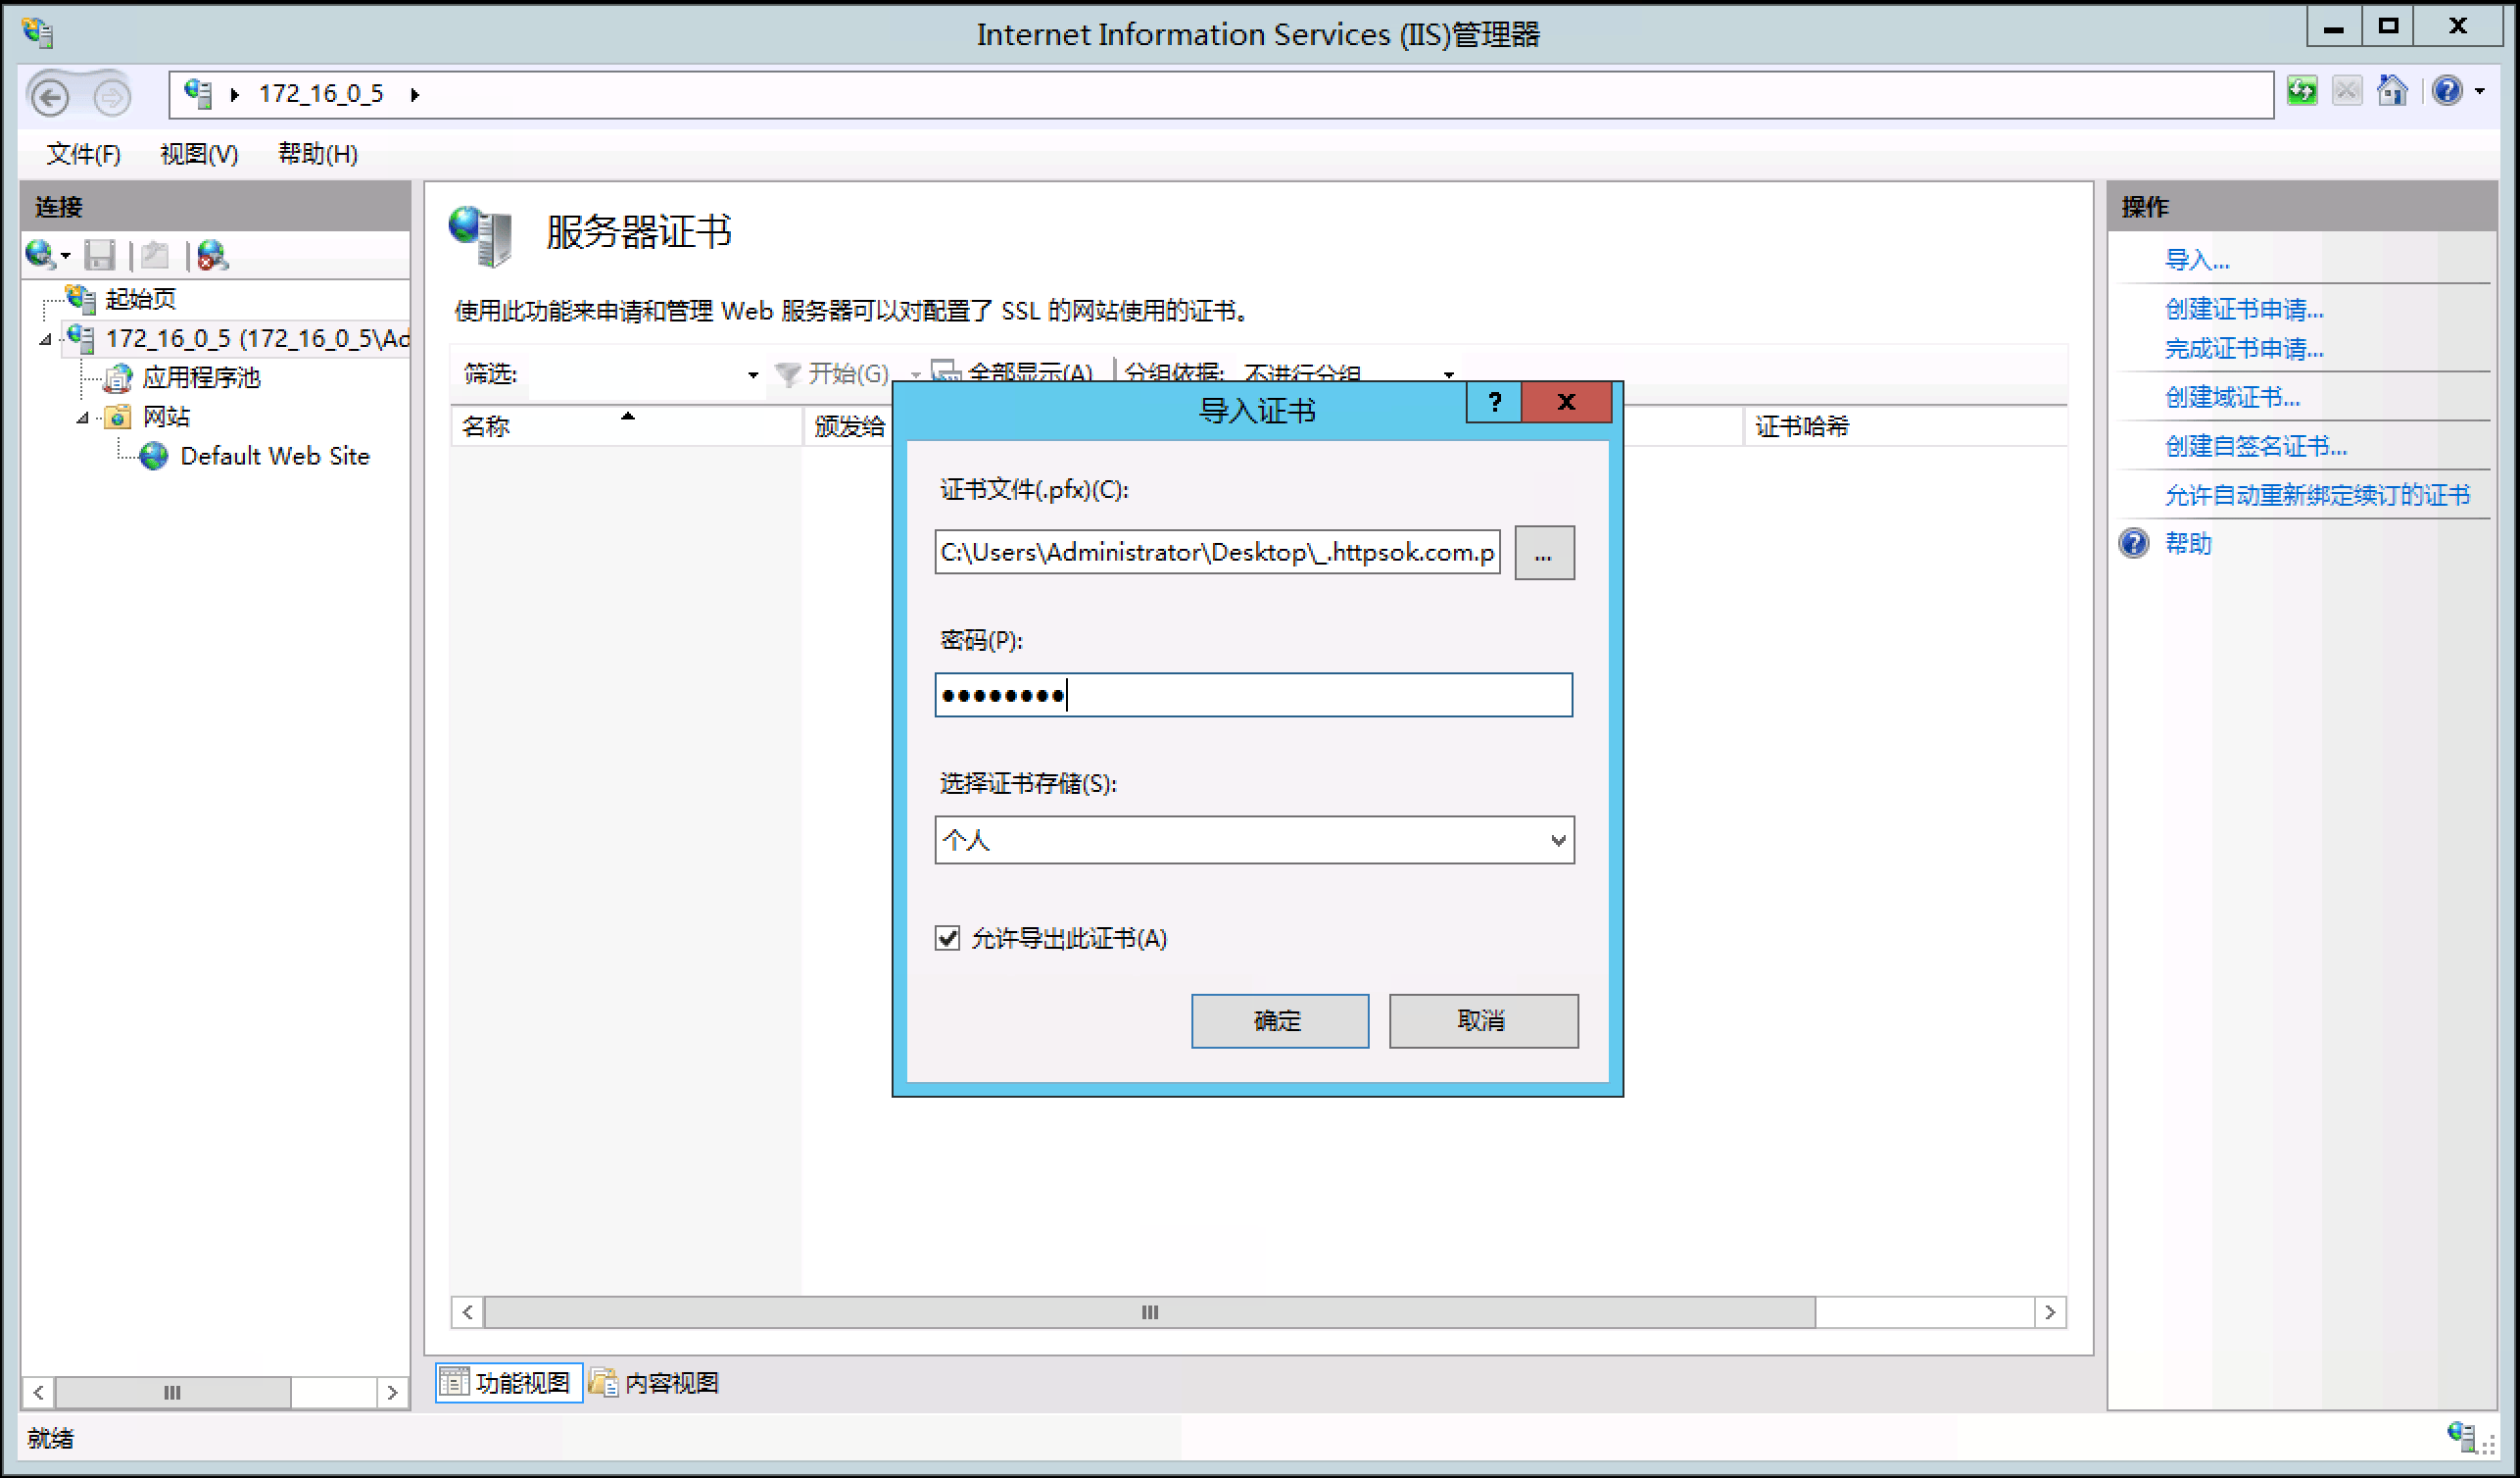Toggle the allow export certificate checkbox
Viewport: 2520px width, 1478px height.
[947, 938]
